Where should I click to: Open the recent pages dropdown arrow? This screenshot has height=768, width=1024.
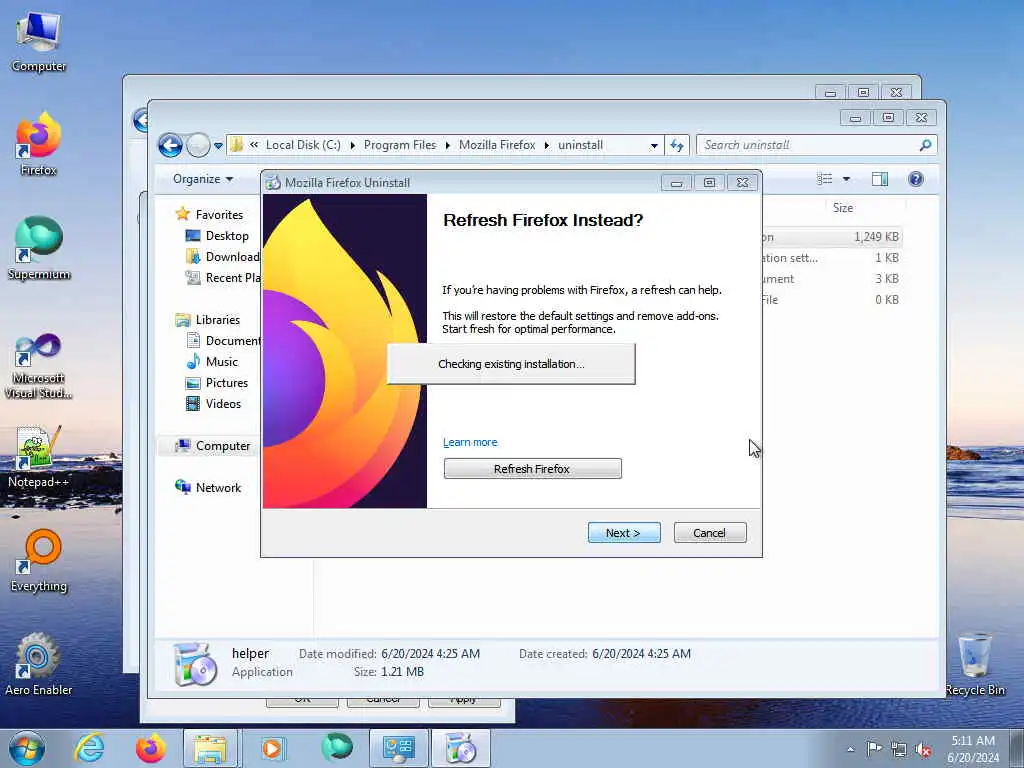click(x=218, y=145)
